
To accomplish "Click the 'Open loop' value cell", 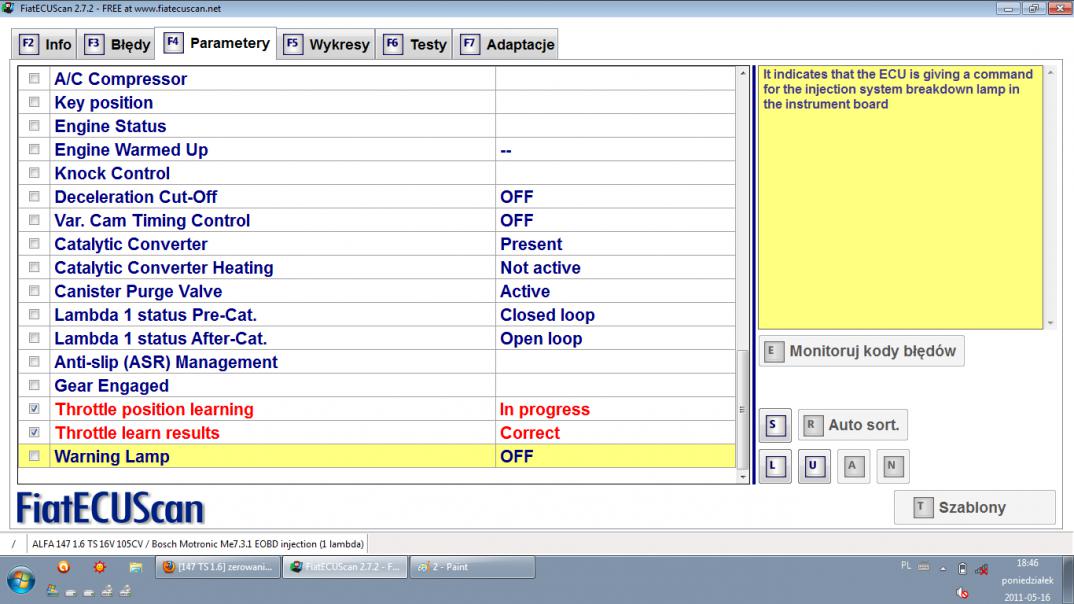I will tap(615, 338).
